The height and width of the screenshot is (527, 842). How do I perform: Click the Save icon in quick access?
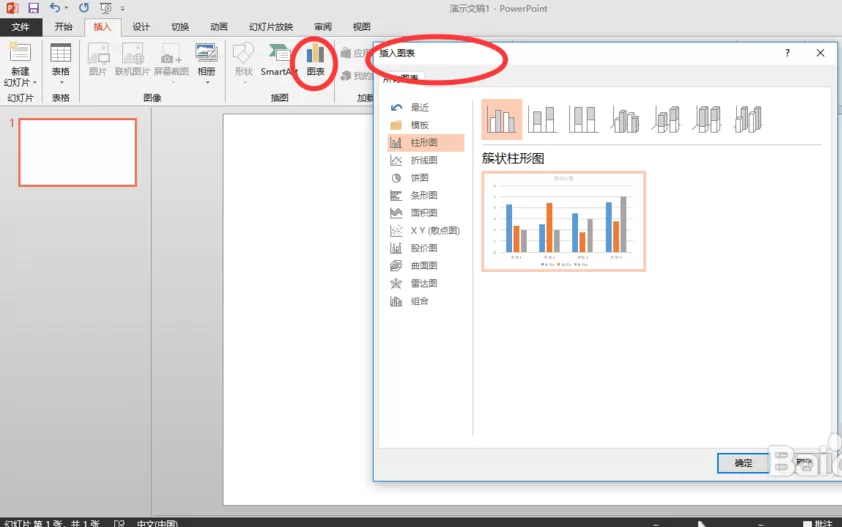click(x=33, y=8)
